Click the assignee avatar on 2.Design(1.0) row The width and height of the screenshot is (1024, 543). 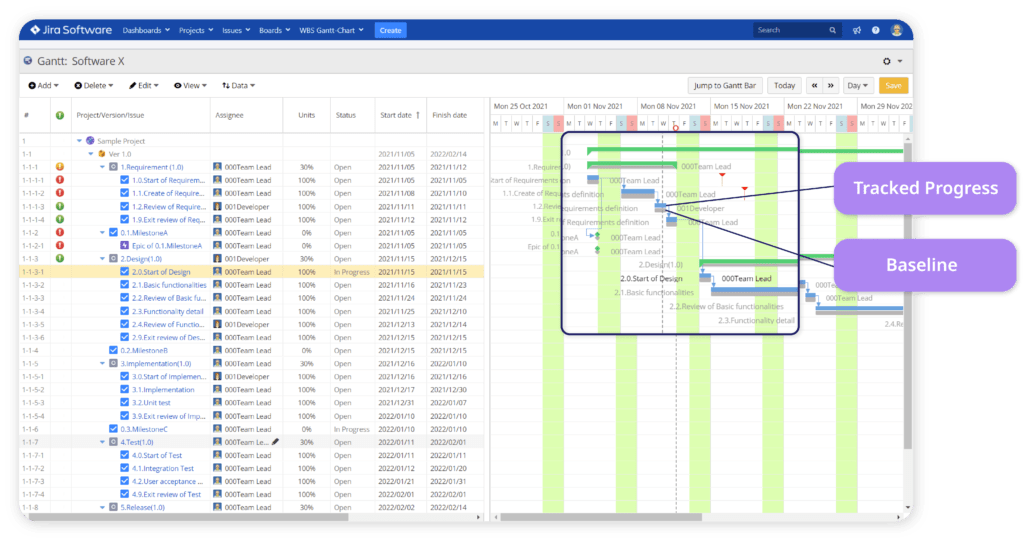pos(217,259)
